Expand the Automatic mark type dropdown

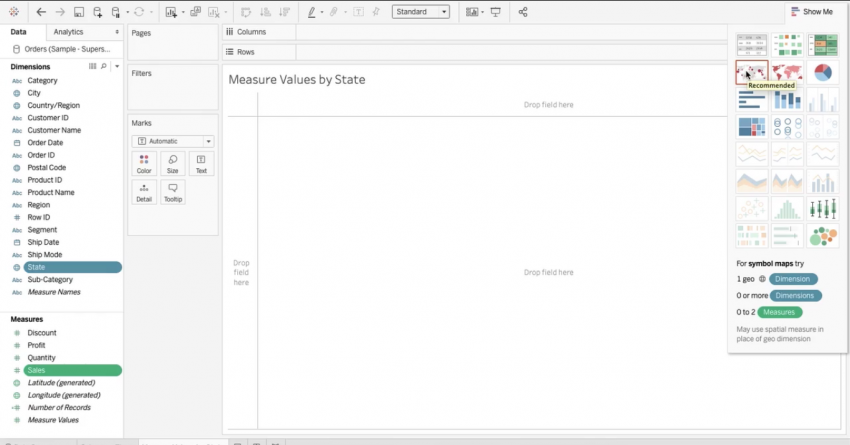point(173,141)
